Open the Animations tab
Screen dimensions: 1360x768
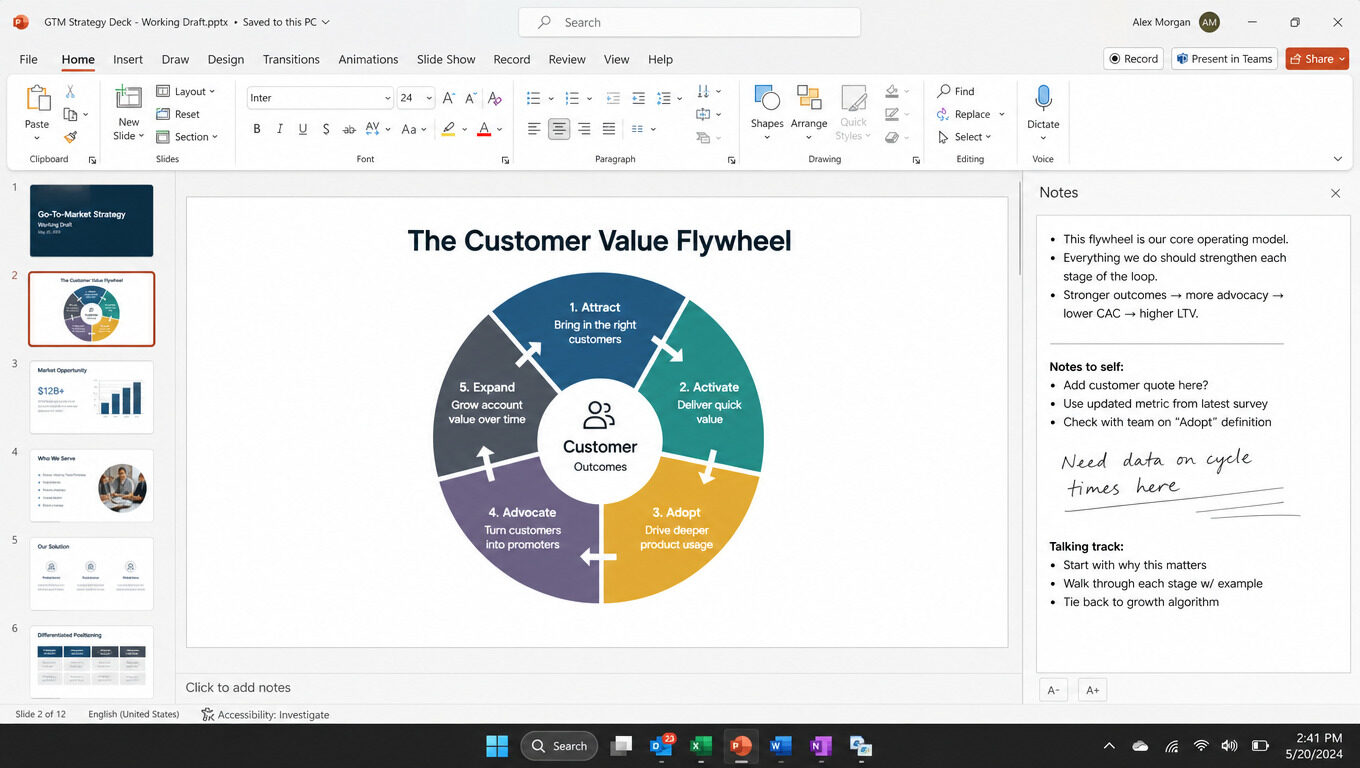[368, 59]
